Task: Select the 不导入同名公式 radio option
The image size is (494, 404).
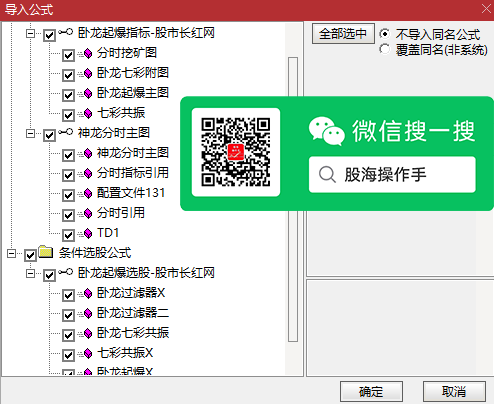Action: pyautogui.click(x=385, y=34)
